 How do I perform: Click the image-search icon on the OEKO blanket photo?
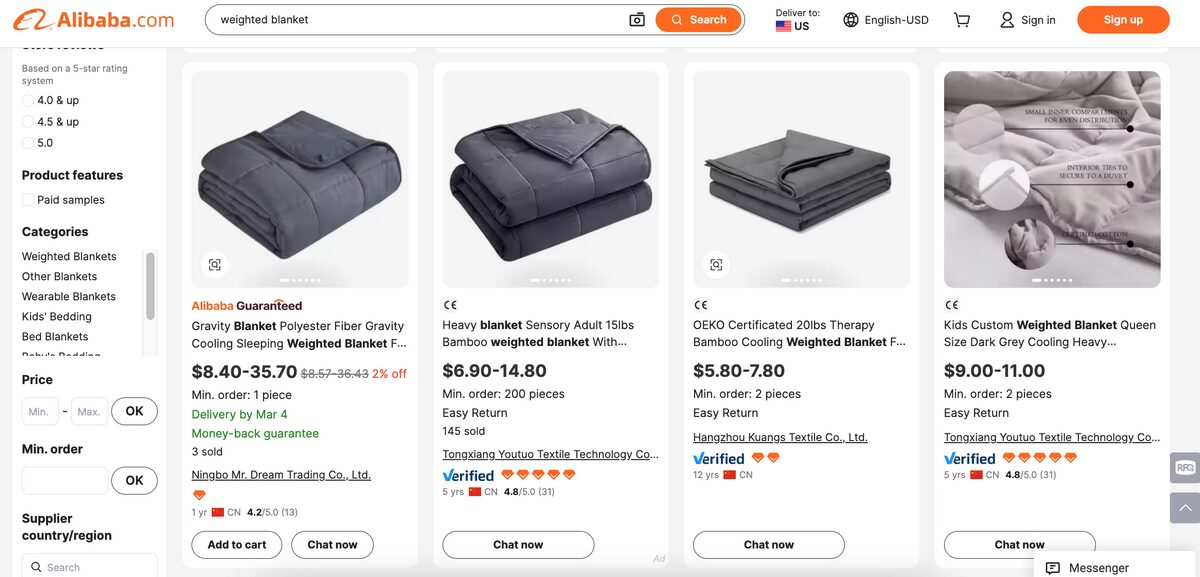[x=715, y=264]
